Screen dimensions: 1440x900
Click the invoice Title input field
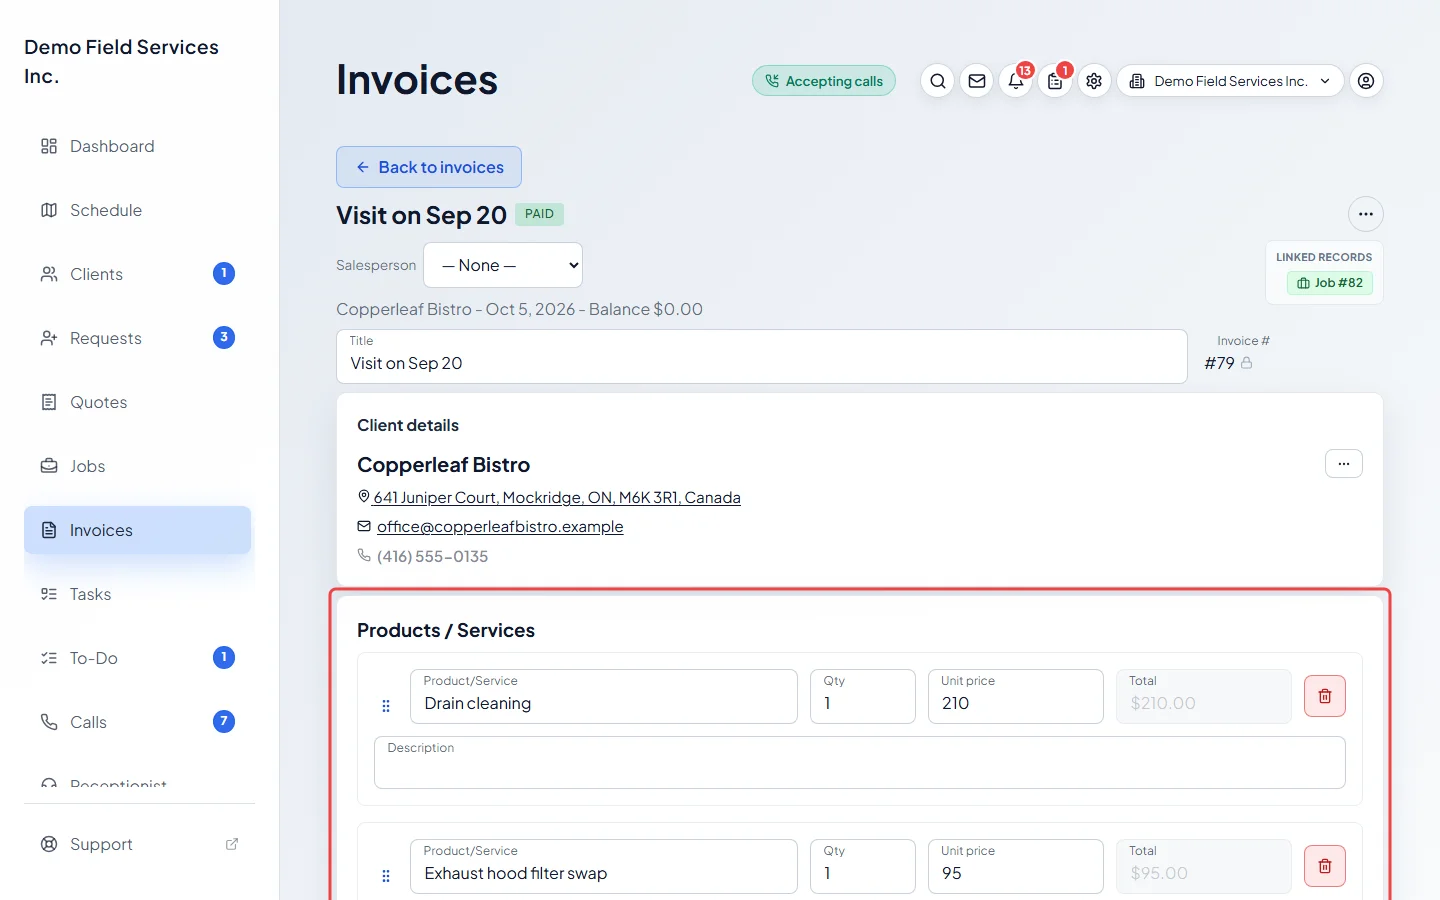point(762,357)
